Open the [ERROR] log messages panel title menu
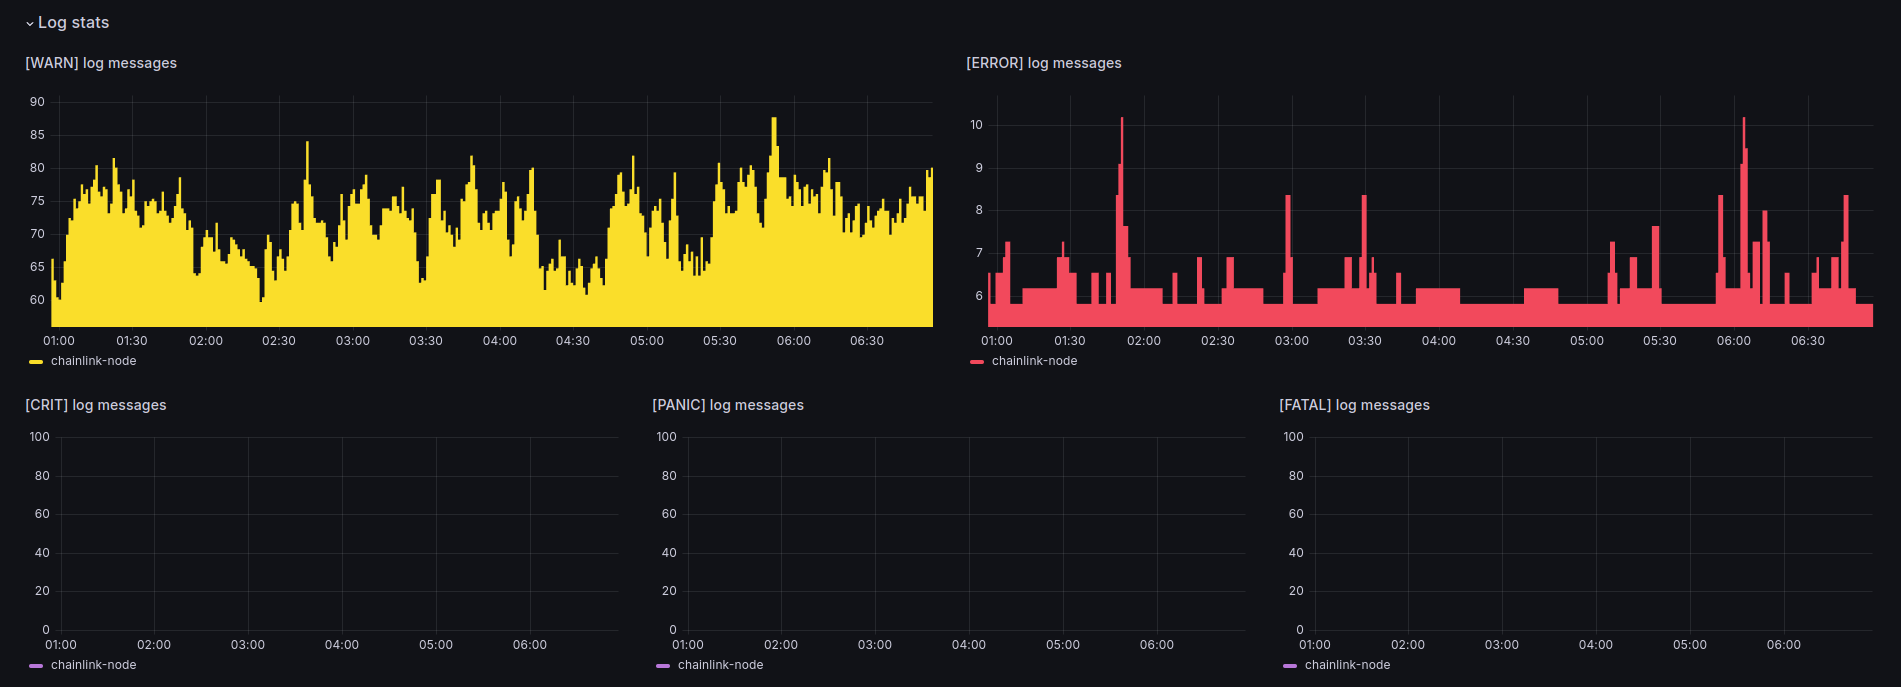The width and height of the screenshot is (1901, 687). point(1043,63)
